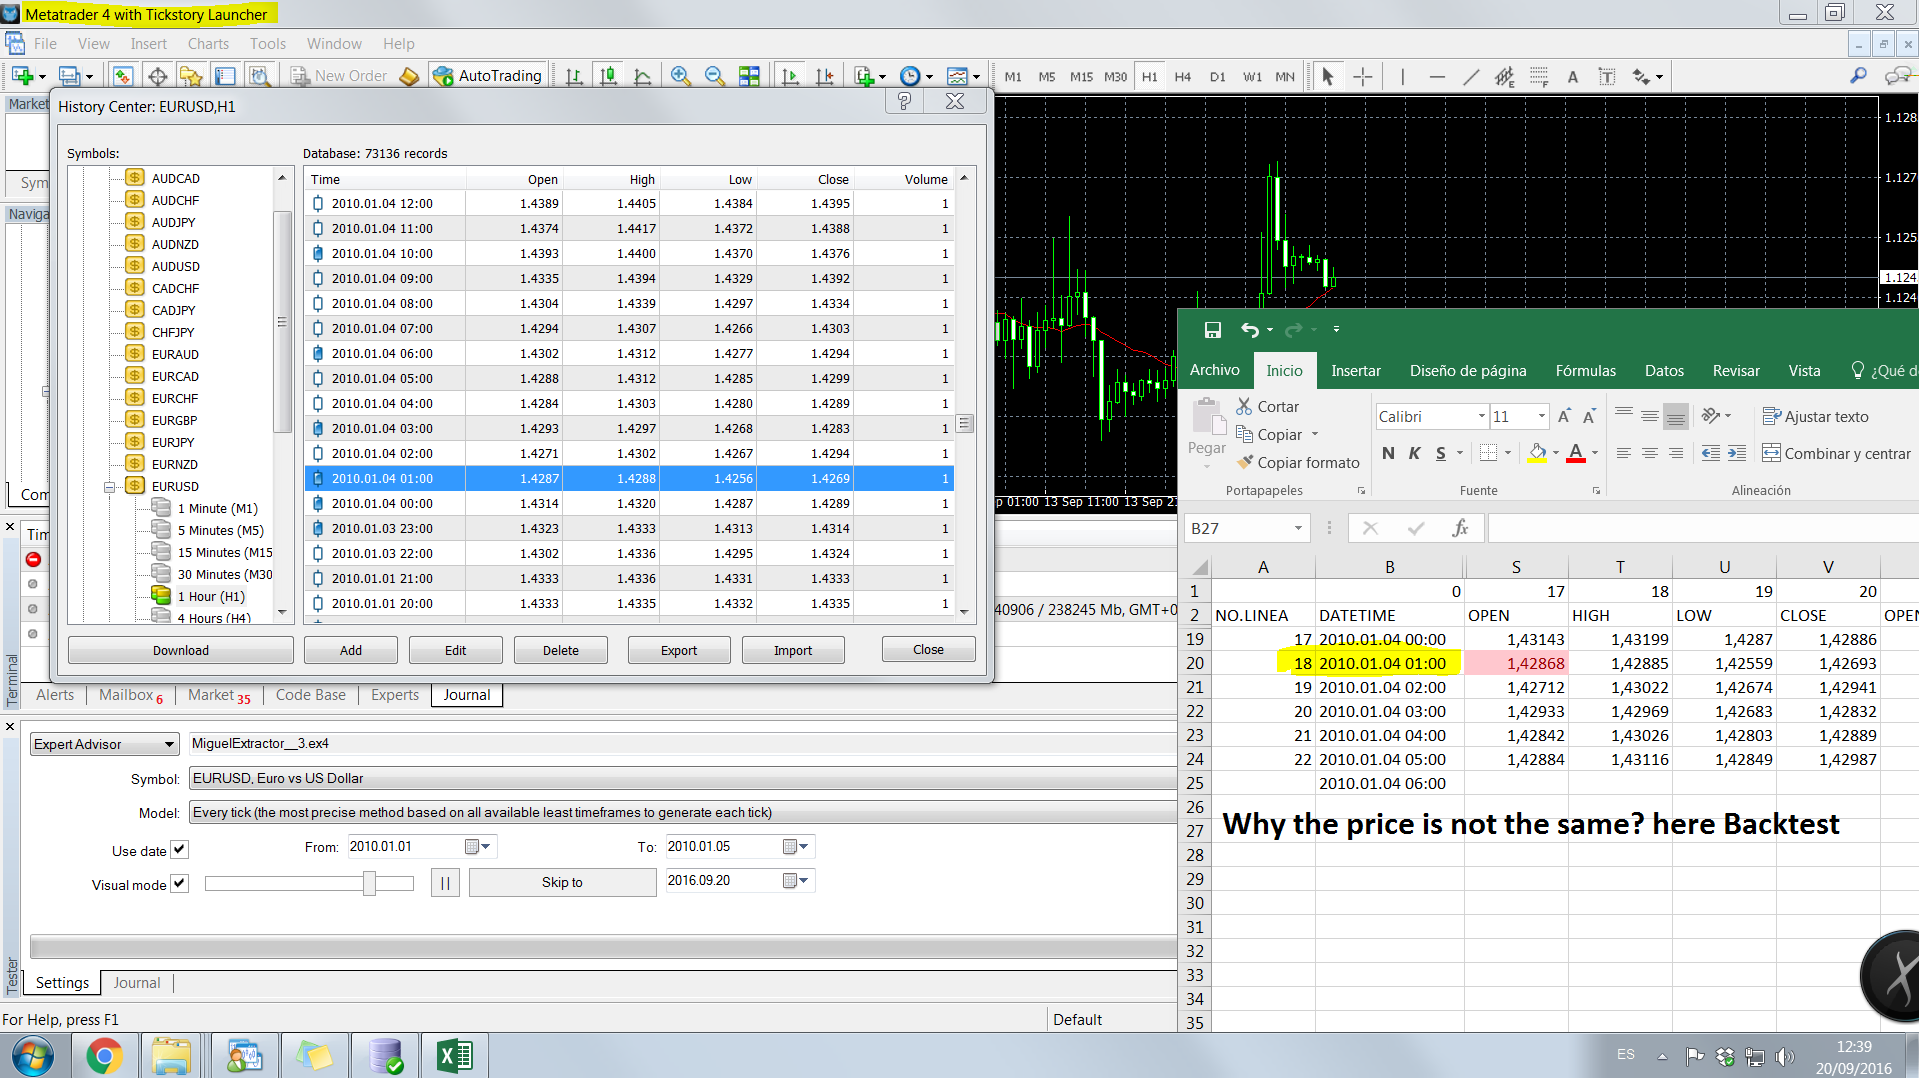Select the Trendline drawing tool
Viewport: 1919px width, 1078px height.
coord(1471,76)
